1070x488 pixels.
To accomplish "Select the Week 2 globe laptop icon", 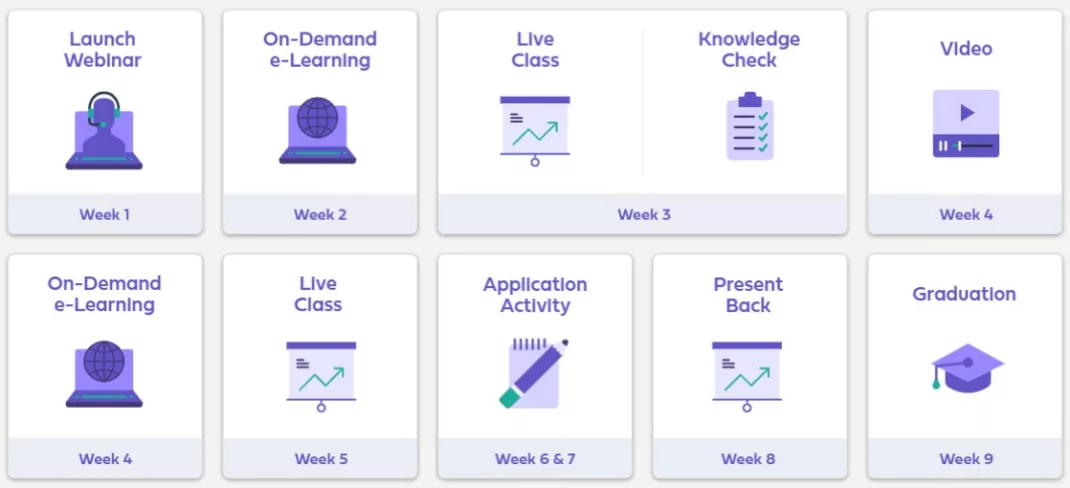I will coord(317,130).
